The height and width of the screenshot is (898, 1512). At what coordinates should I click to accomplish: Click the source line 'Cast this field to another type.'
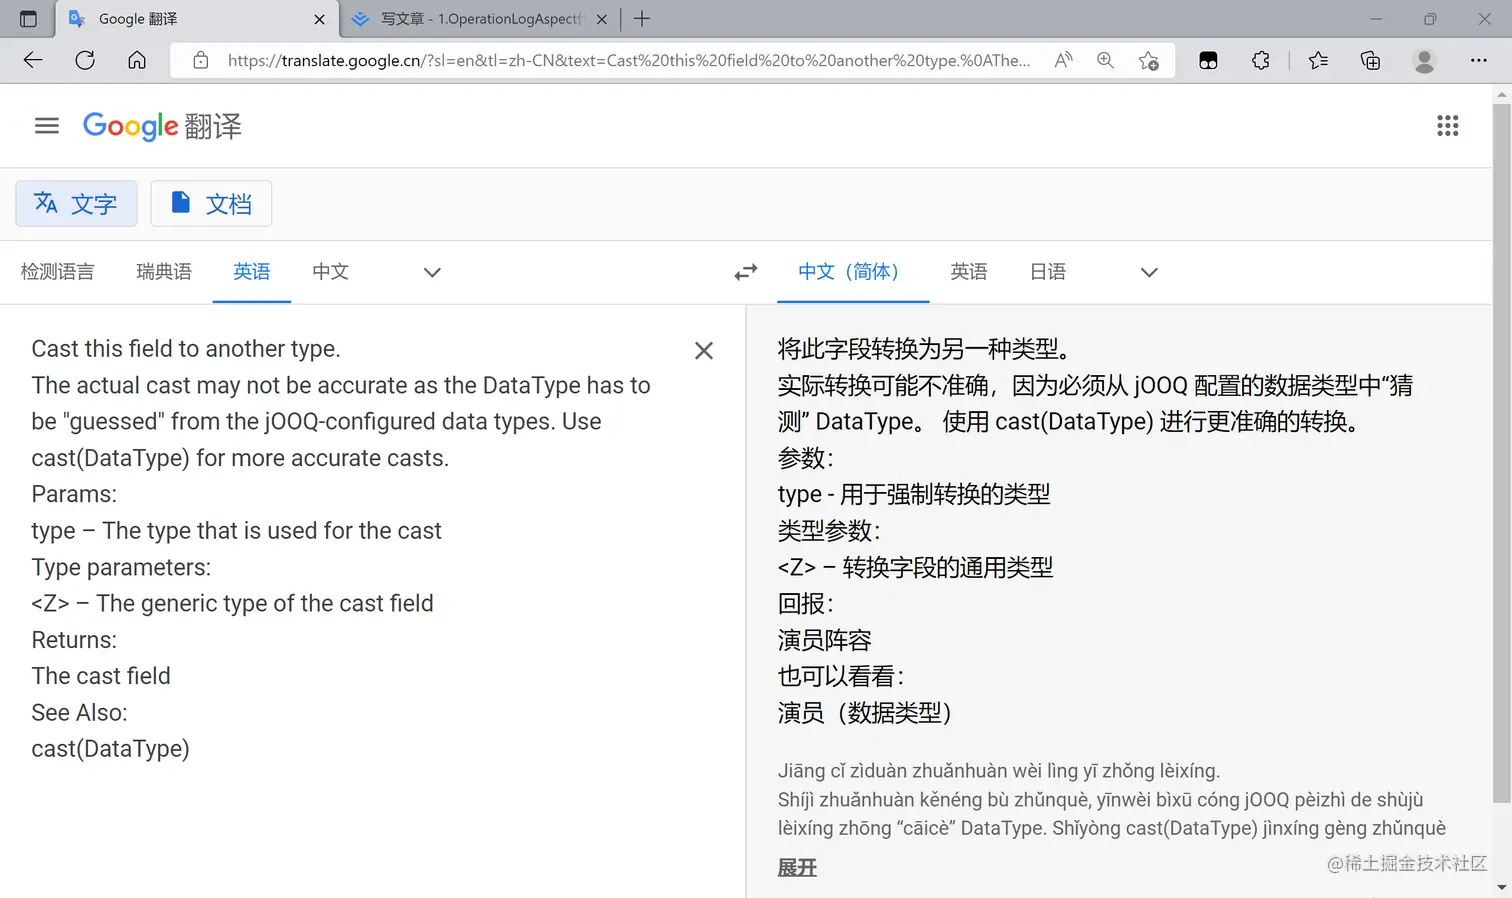(x=186, y=349)
